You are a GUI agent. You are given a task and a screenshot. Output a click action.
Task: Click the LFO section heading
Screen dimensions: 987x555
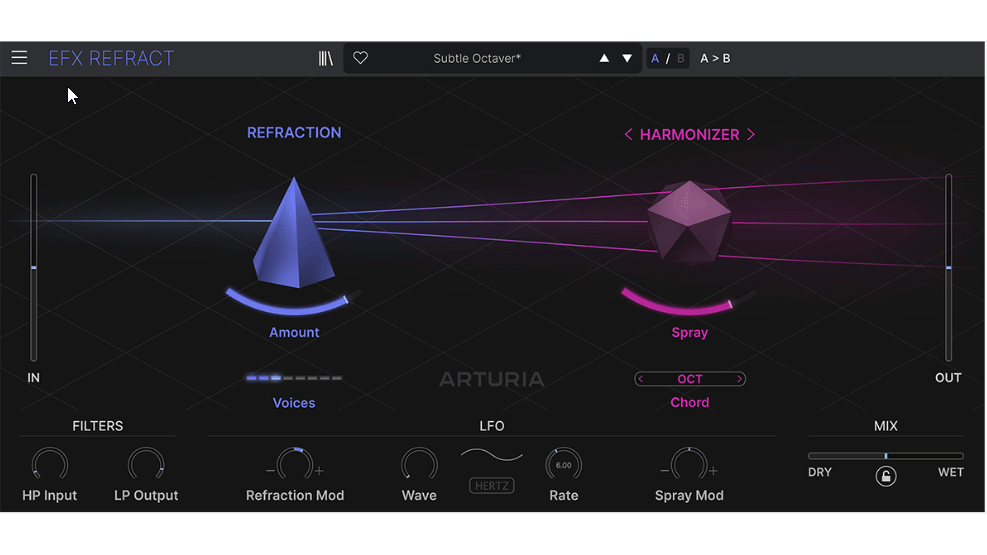coord(492,426)
